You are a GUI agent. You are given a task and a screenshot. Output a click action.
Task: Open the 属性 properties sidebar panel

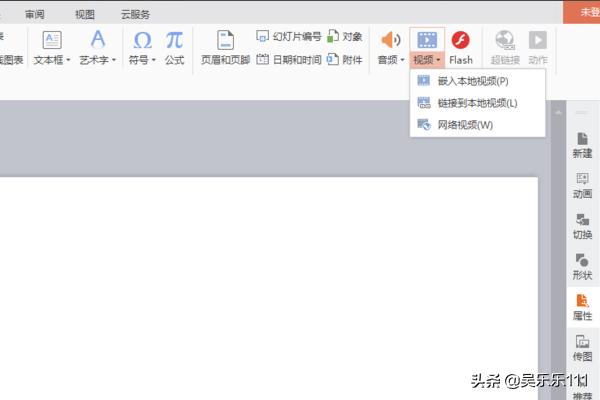pos(582,308)
